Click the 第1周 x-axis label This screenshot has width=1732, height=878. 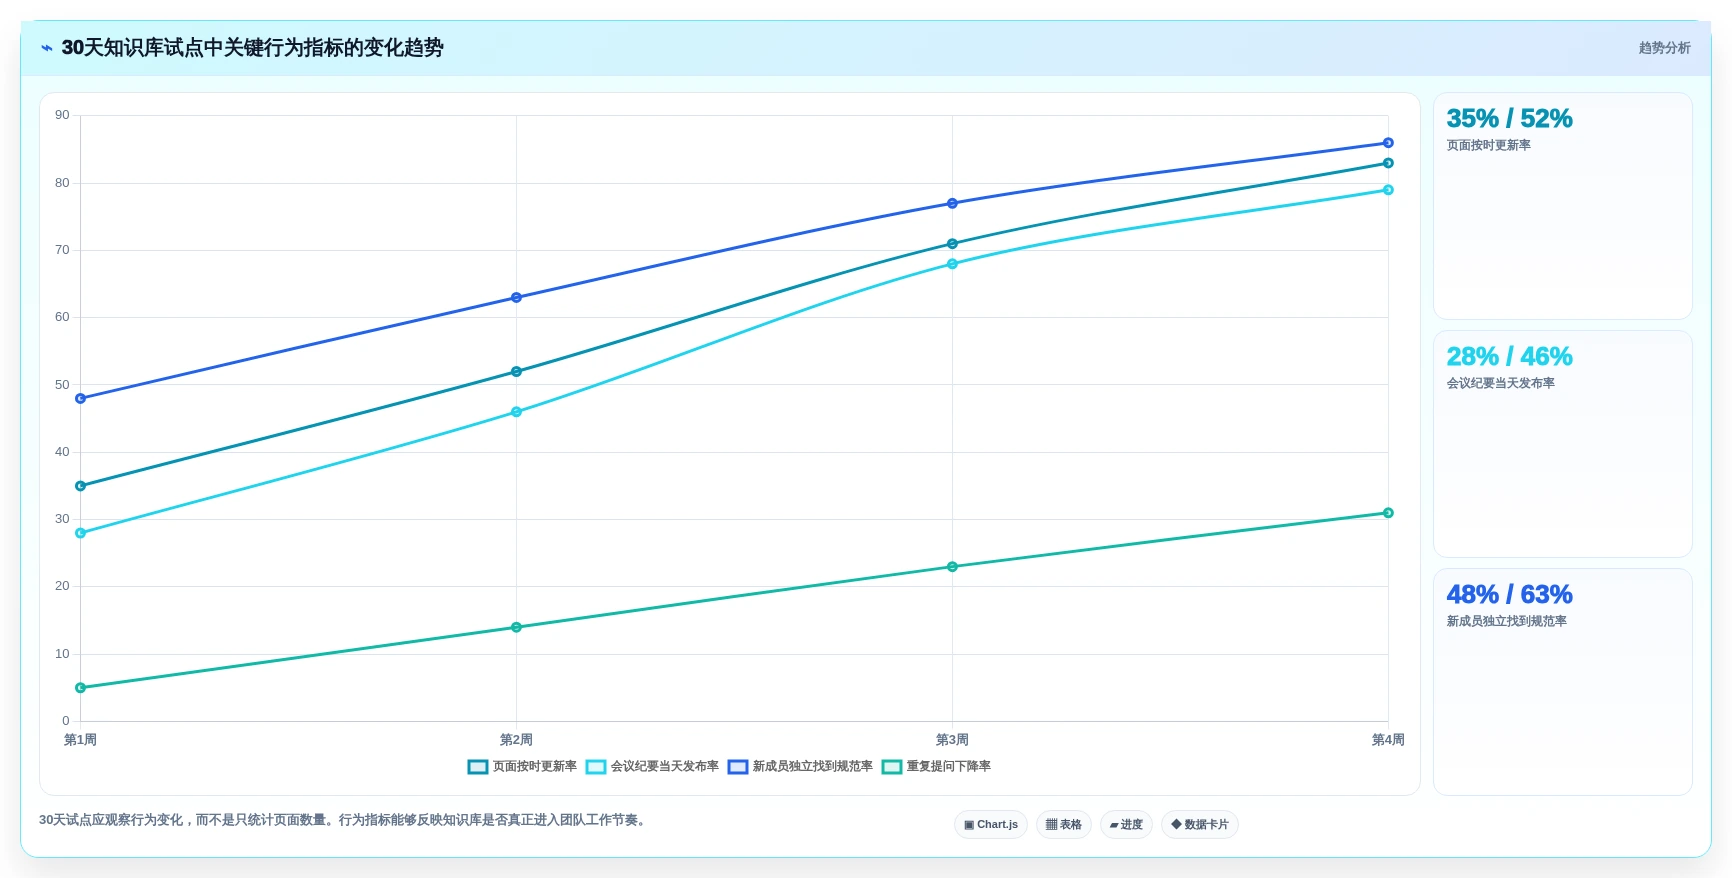click(81, 740)
